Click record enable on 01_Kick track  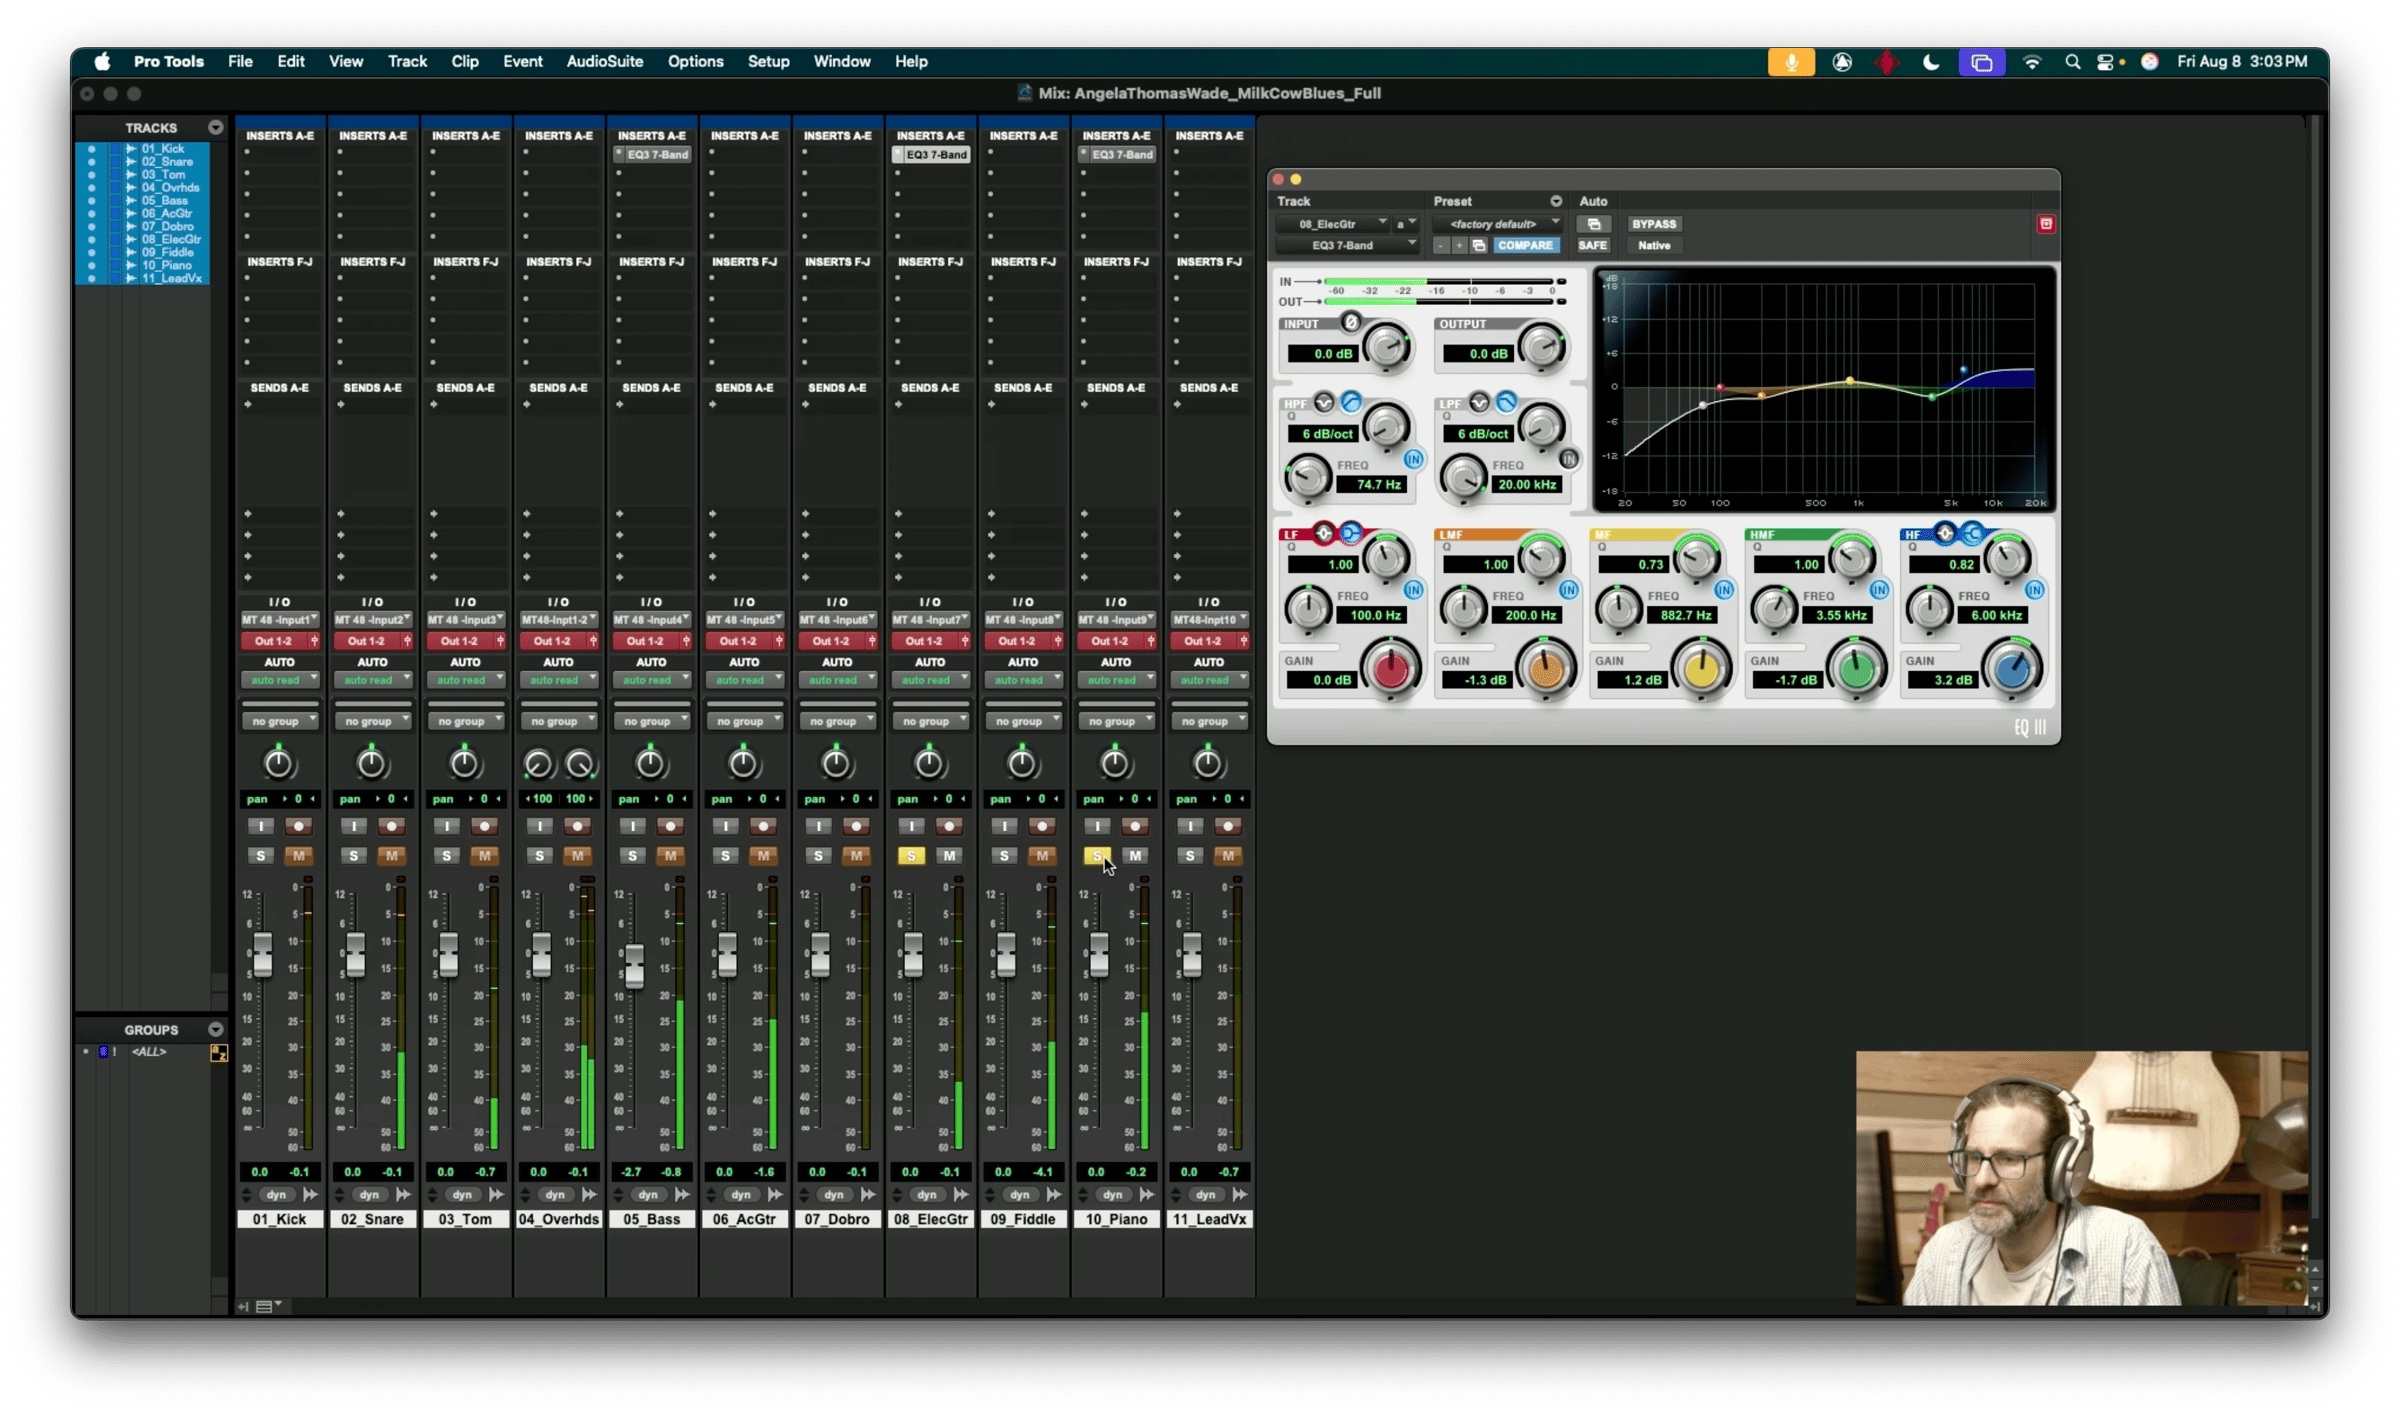click(x=298, y=826)
